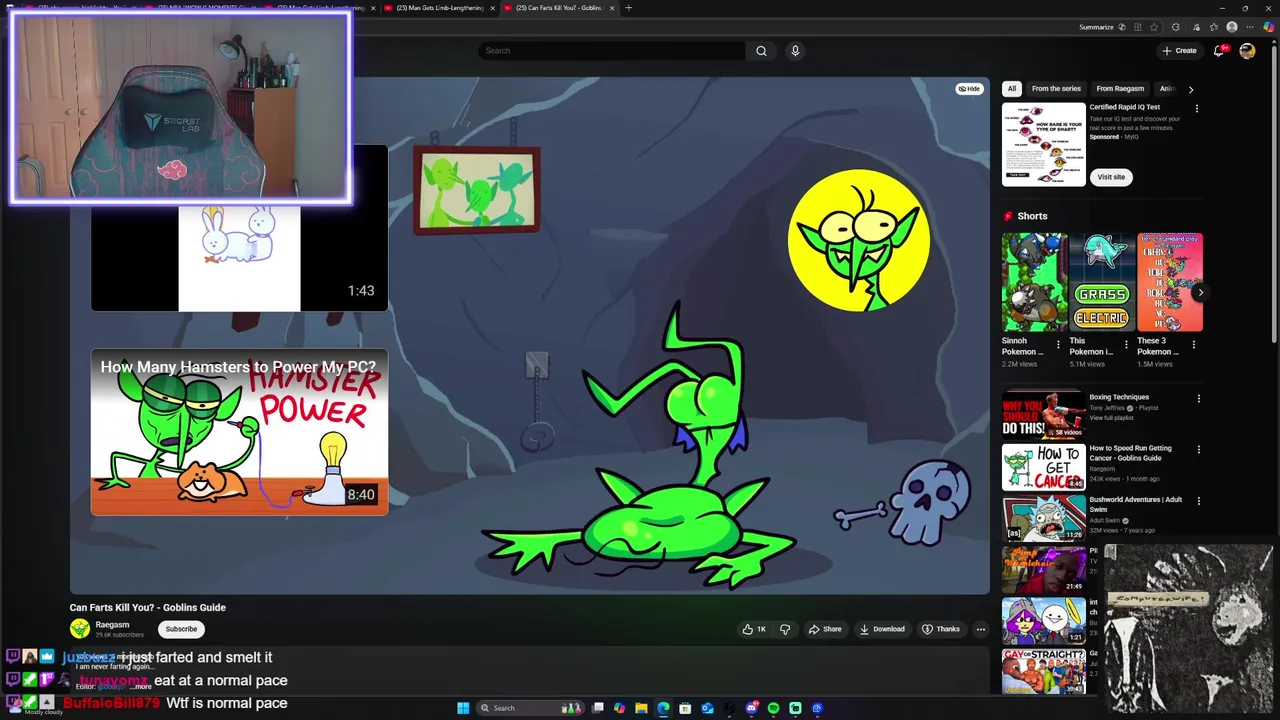Hide the end screen suggestions
Image resolution: width=1280 pixels, height=720 pixels.
point(969,89)
